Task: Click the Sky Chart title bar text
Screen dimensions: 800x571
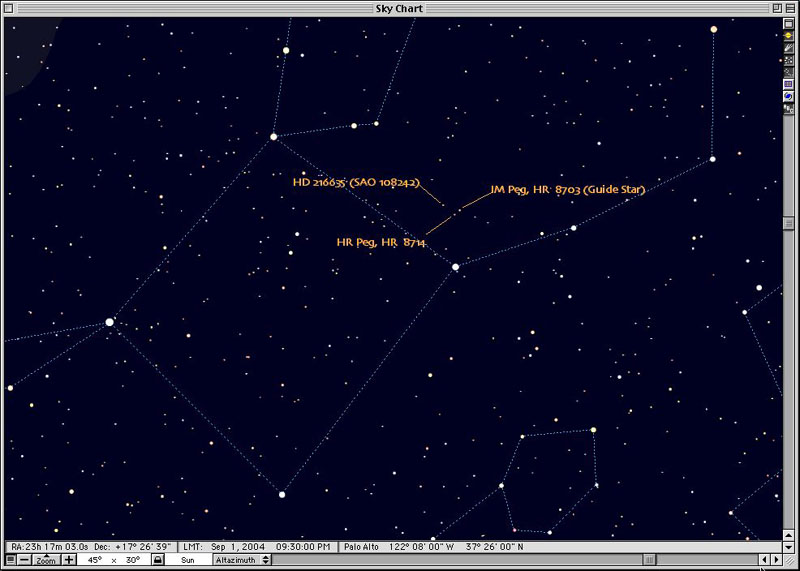Action: click(399, 9)
